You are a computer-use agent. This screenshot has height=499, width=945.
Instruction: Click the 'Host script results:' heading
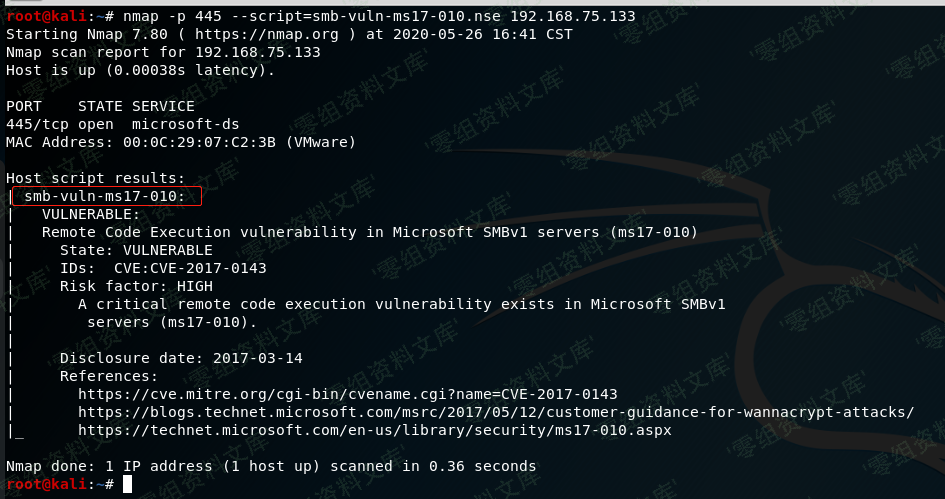96,178
